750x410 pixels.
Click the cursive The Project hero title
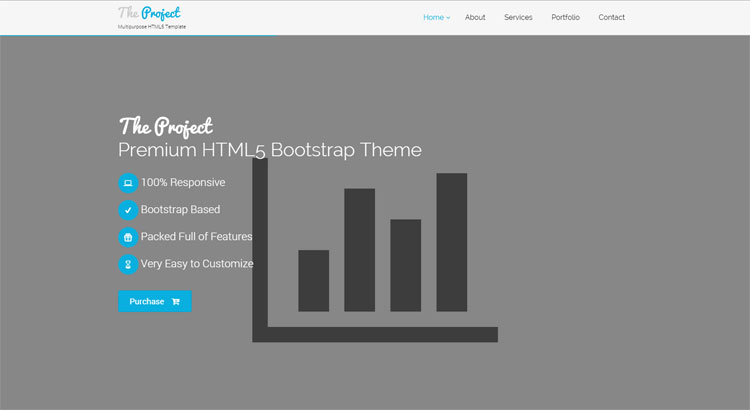pyautogui.click(x=165, y=126)
